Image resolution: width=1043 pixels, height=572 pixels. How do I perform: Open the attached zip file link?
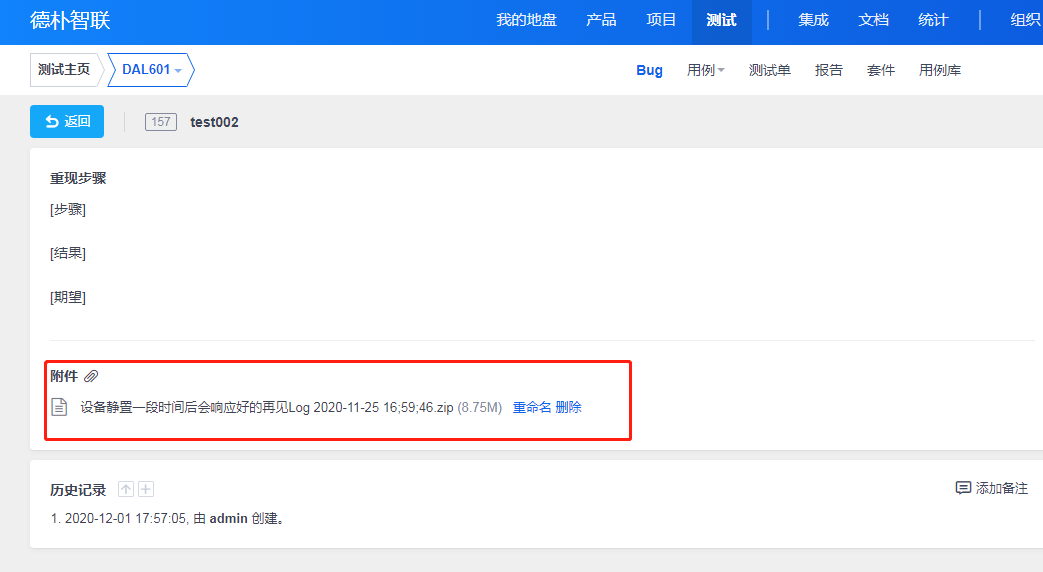coord(267,407)
